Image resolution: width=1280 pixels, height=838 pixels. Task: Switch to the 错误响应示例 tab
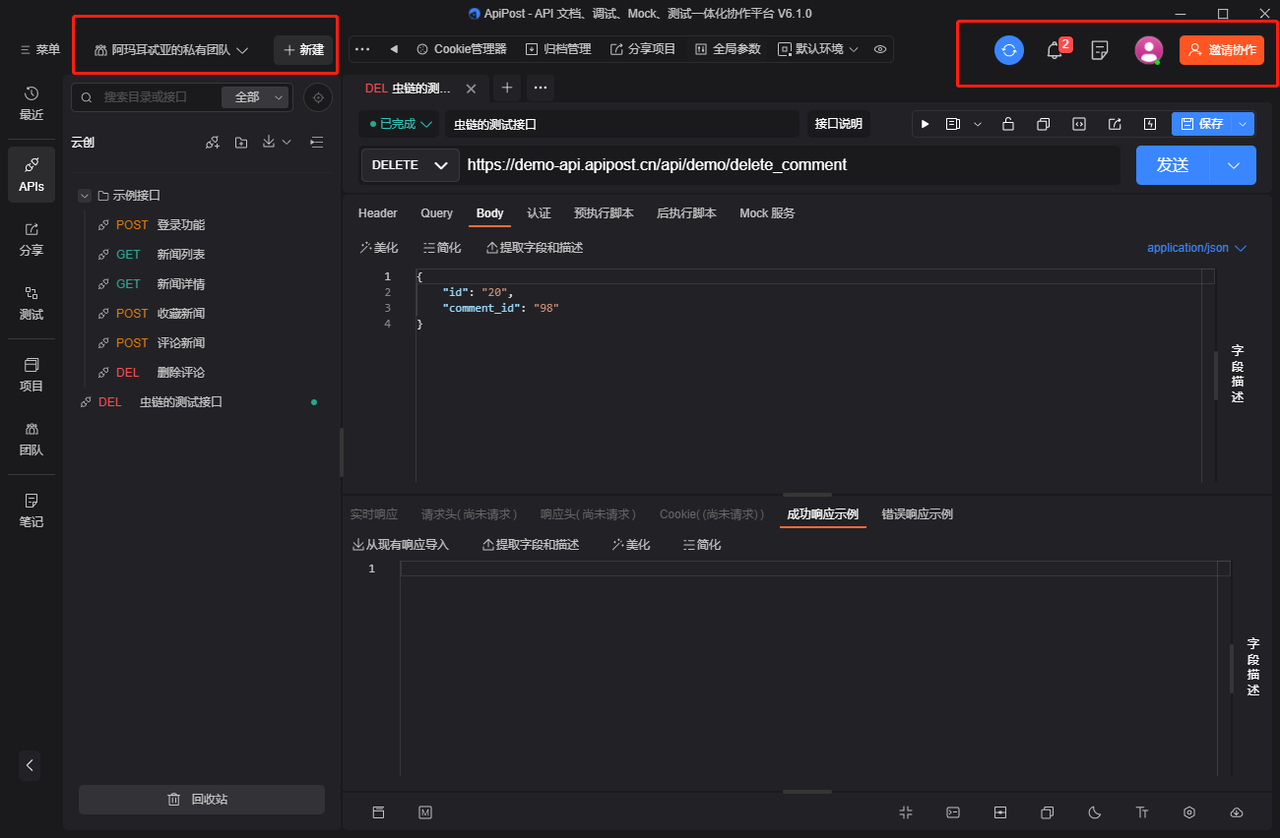pos(916,514)
